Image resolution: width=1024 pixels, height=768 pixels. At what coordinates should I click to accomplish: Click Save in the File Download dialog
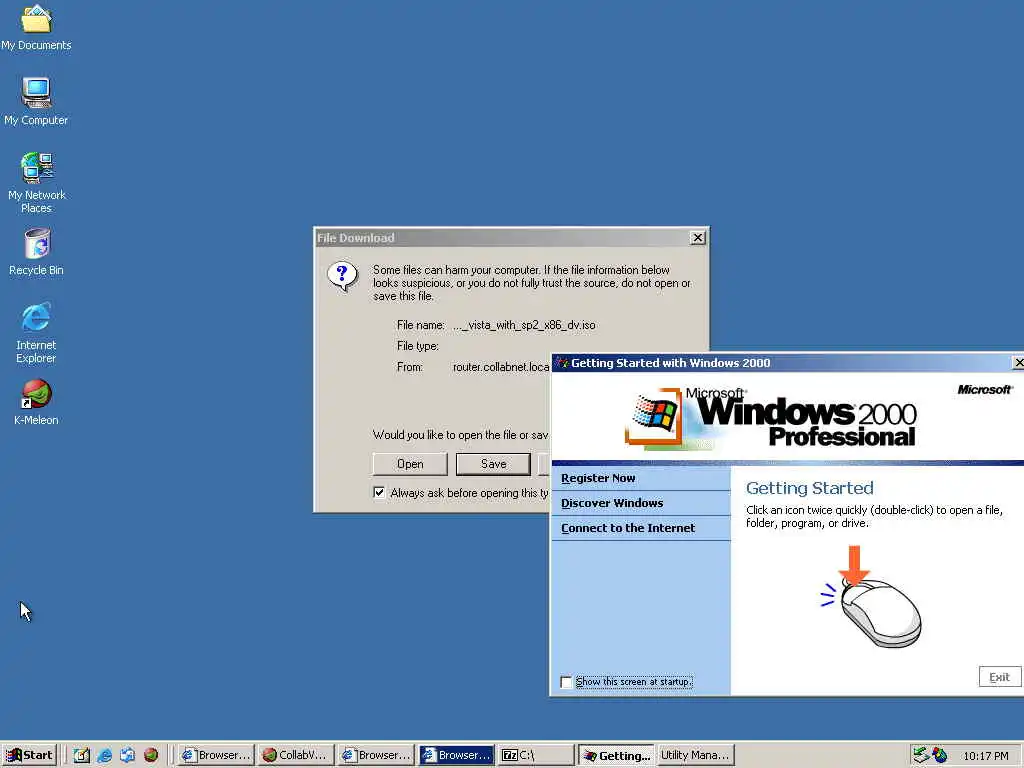[x=493, y=464]
